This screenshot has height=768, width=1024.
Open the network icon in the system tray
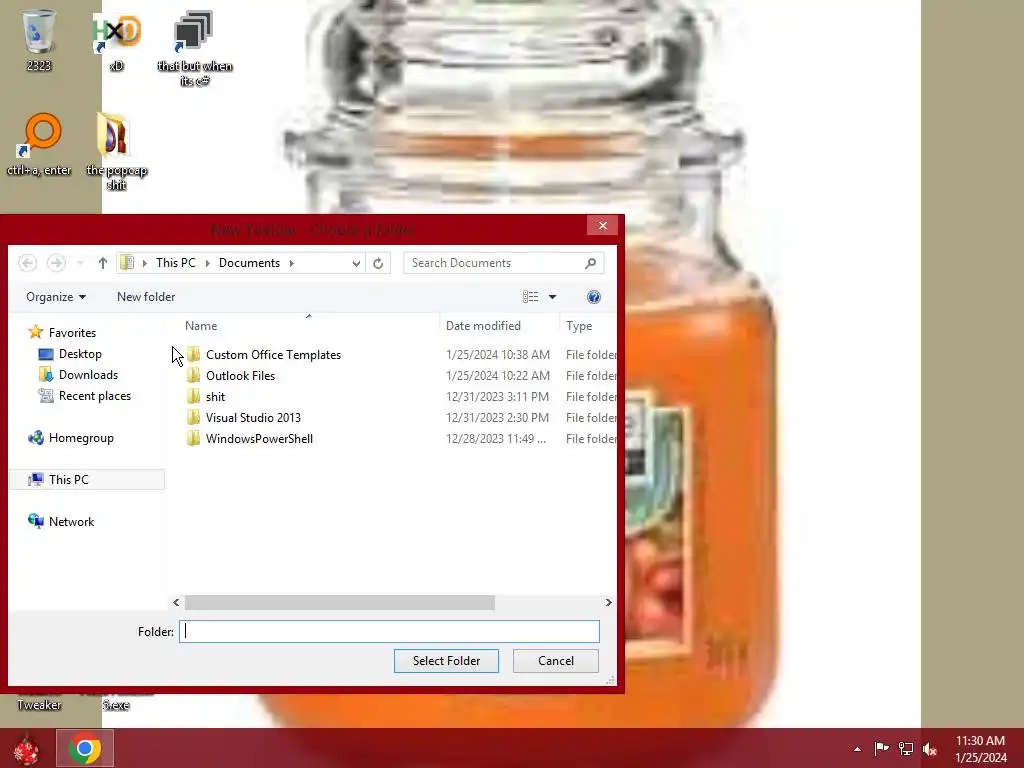(906, 749)
